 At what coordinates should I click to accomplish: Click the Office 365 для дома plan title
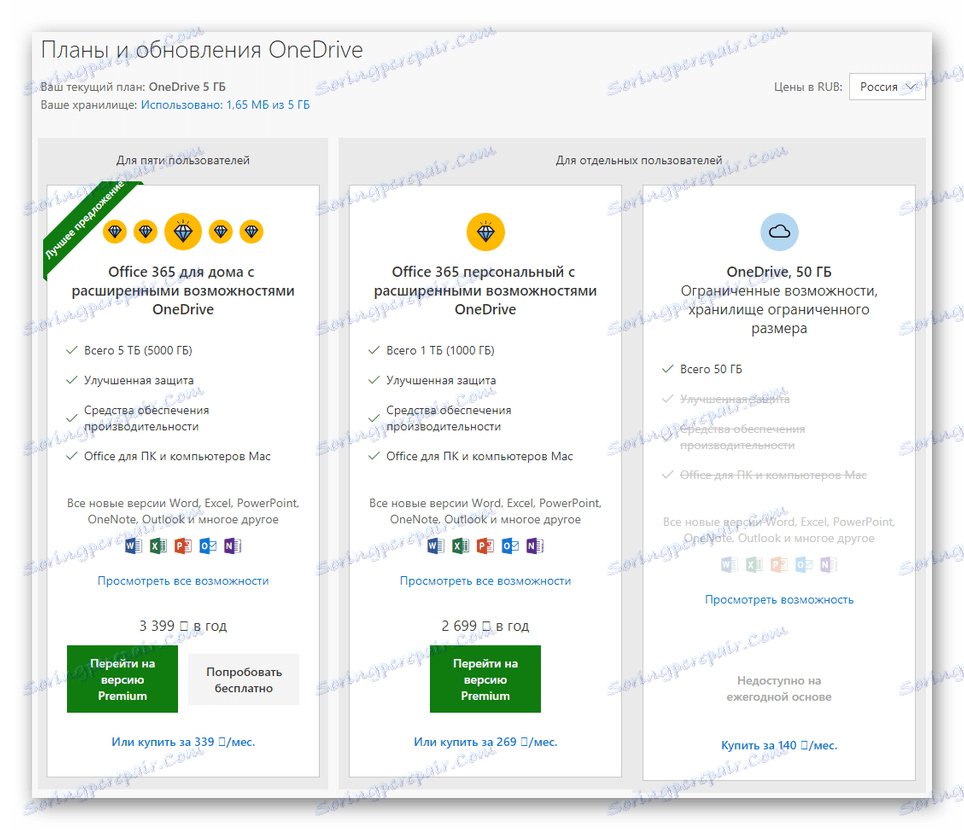click(x=183, y=290)
